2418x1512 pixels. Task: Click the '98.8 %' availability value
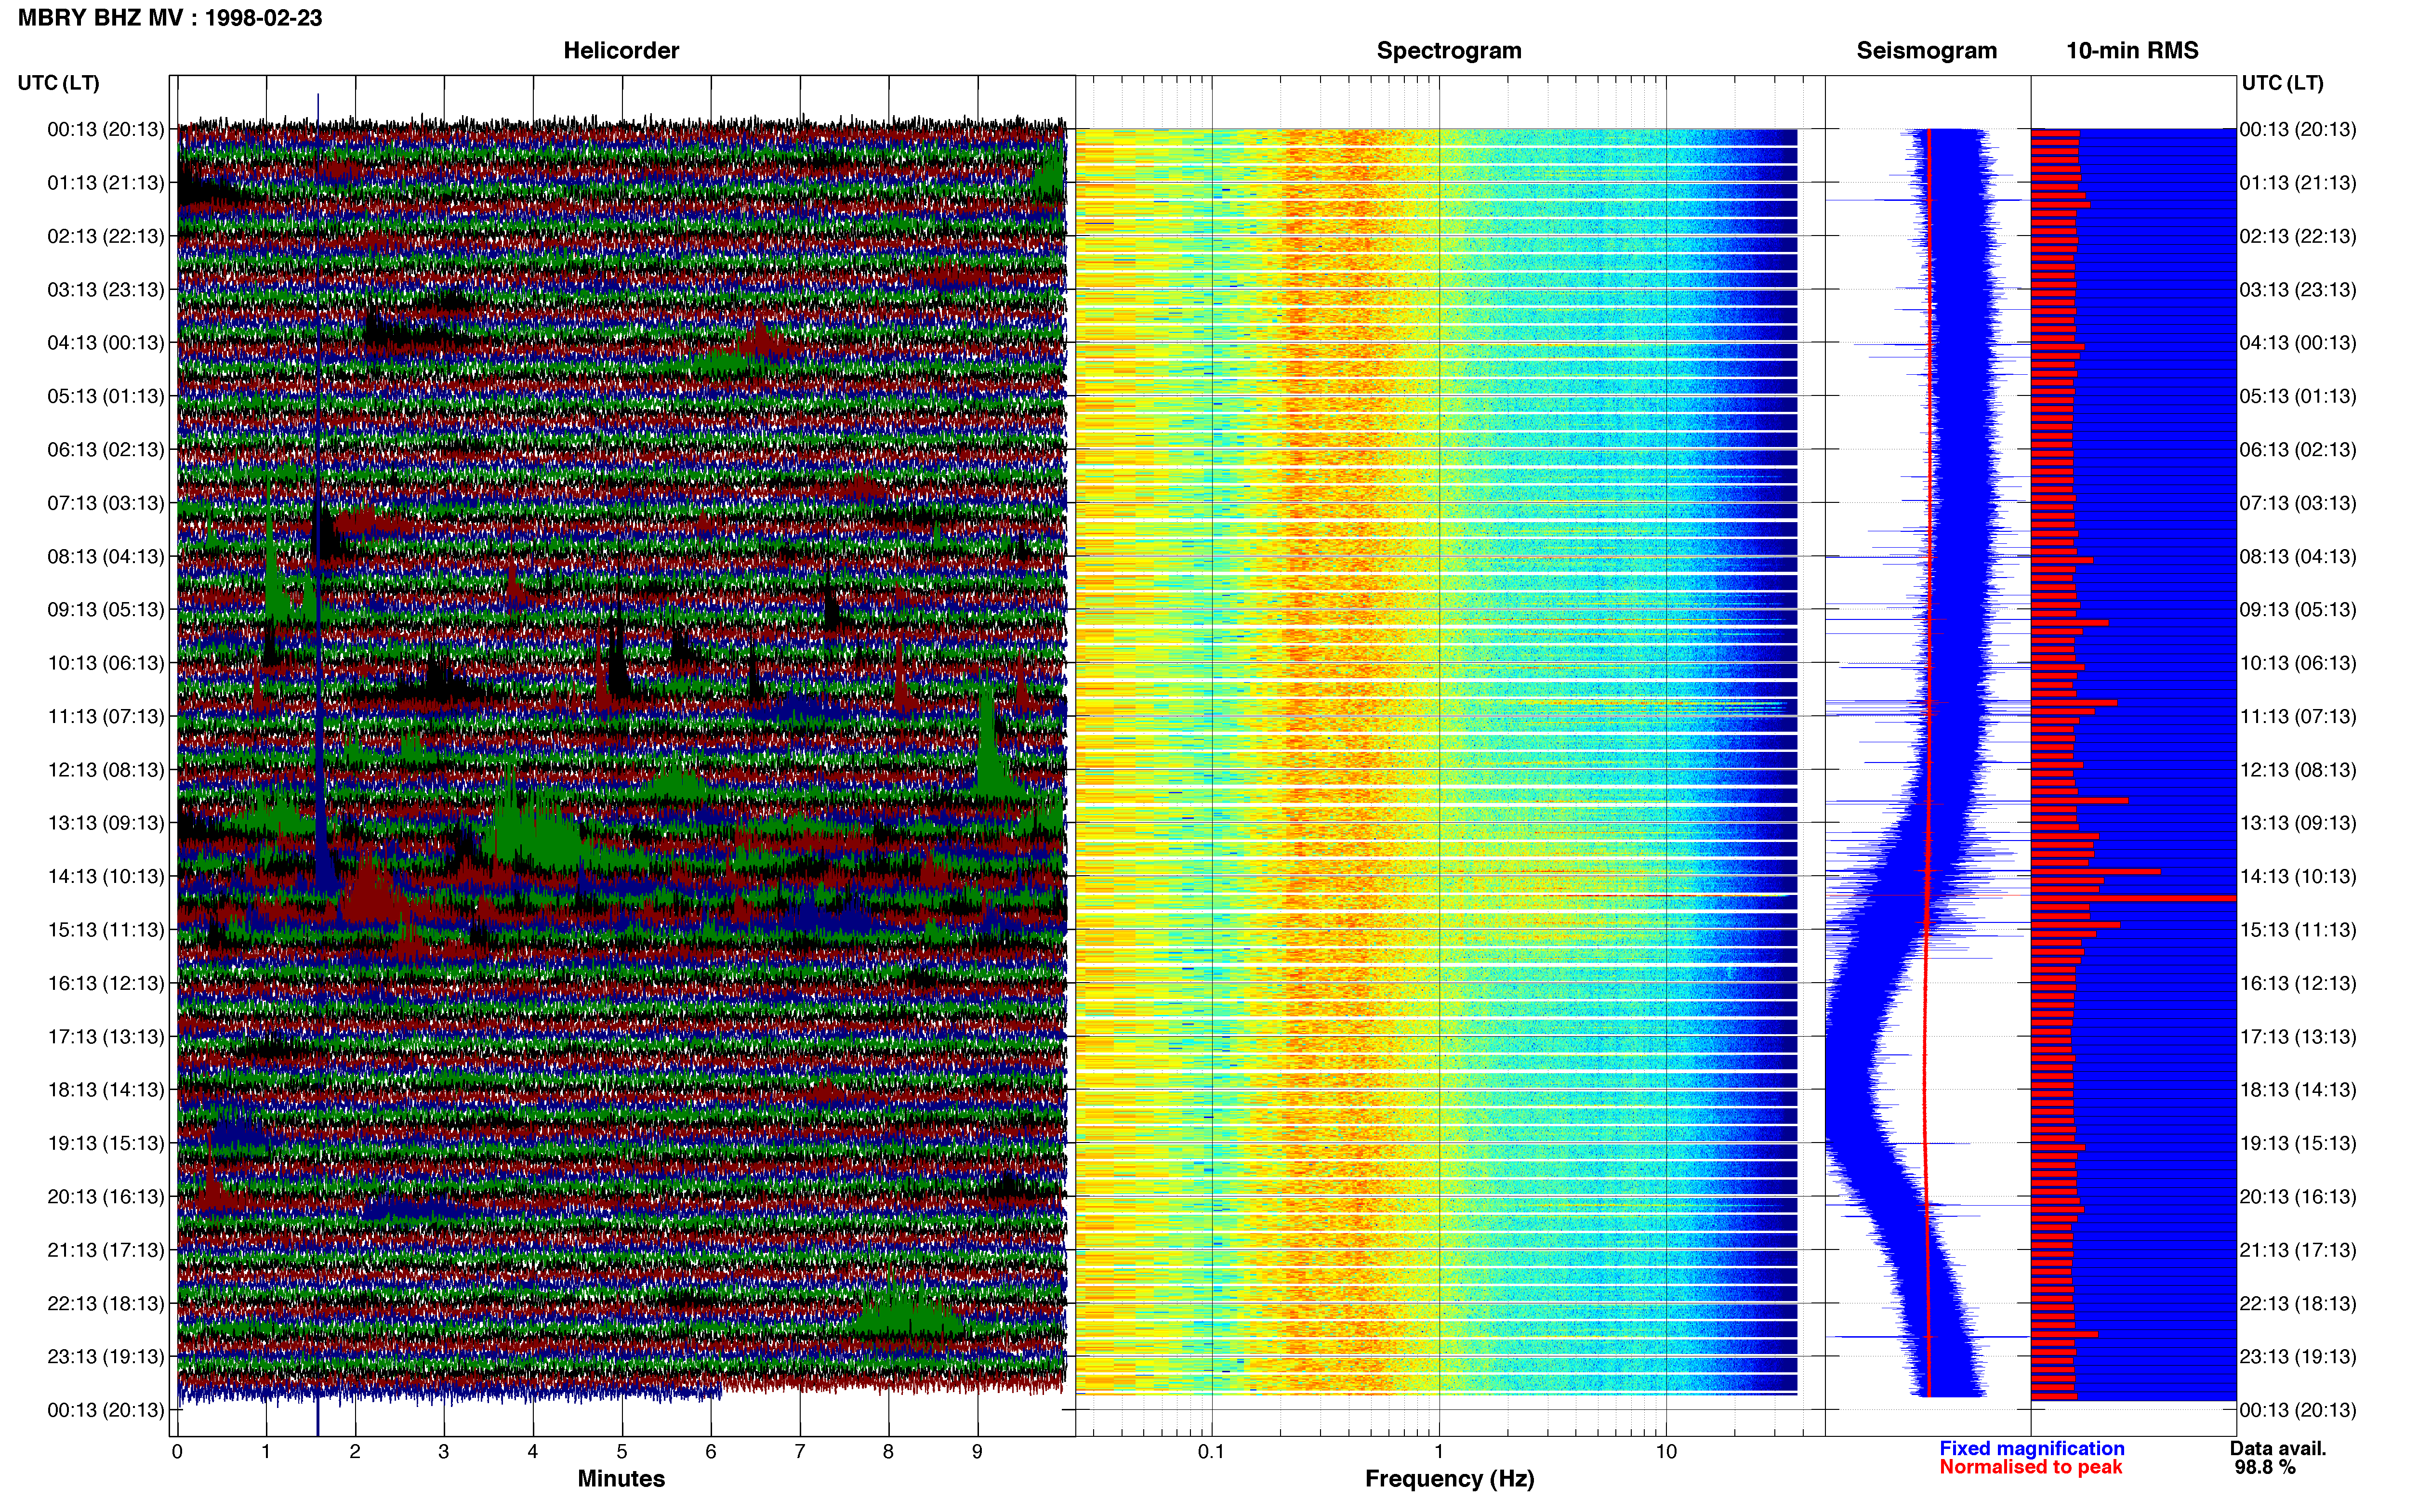(x=2265, y=1467)
